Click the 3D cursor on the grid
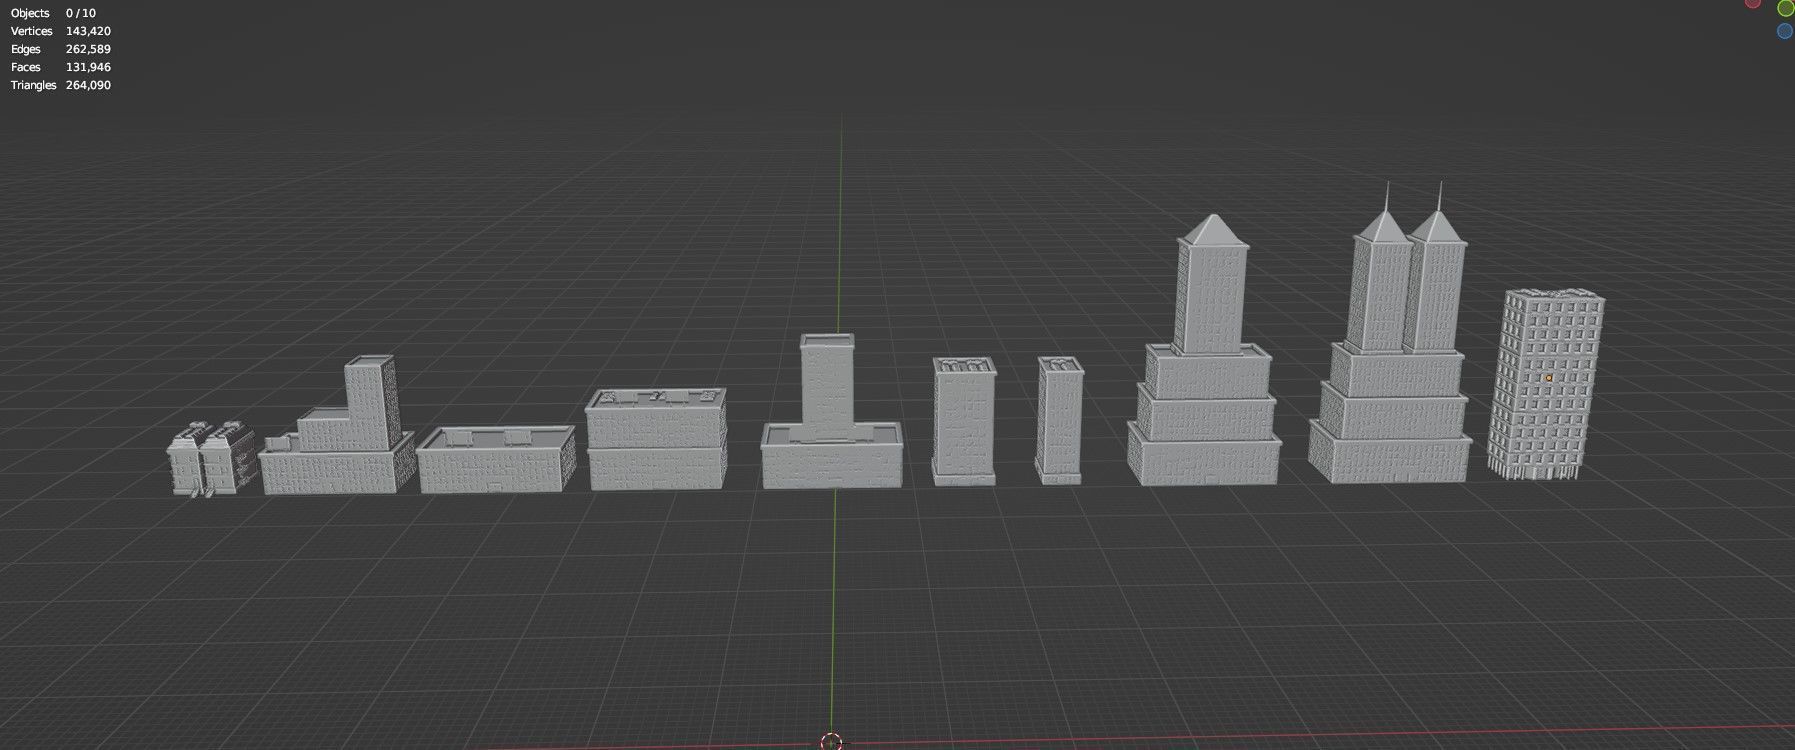This screenshot has width=1795, height=750. [x=831, y=742]
